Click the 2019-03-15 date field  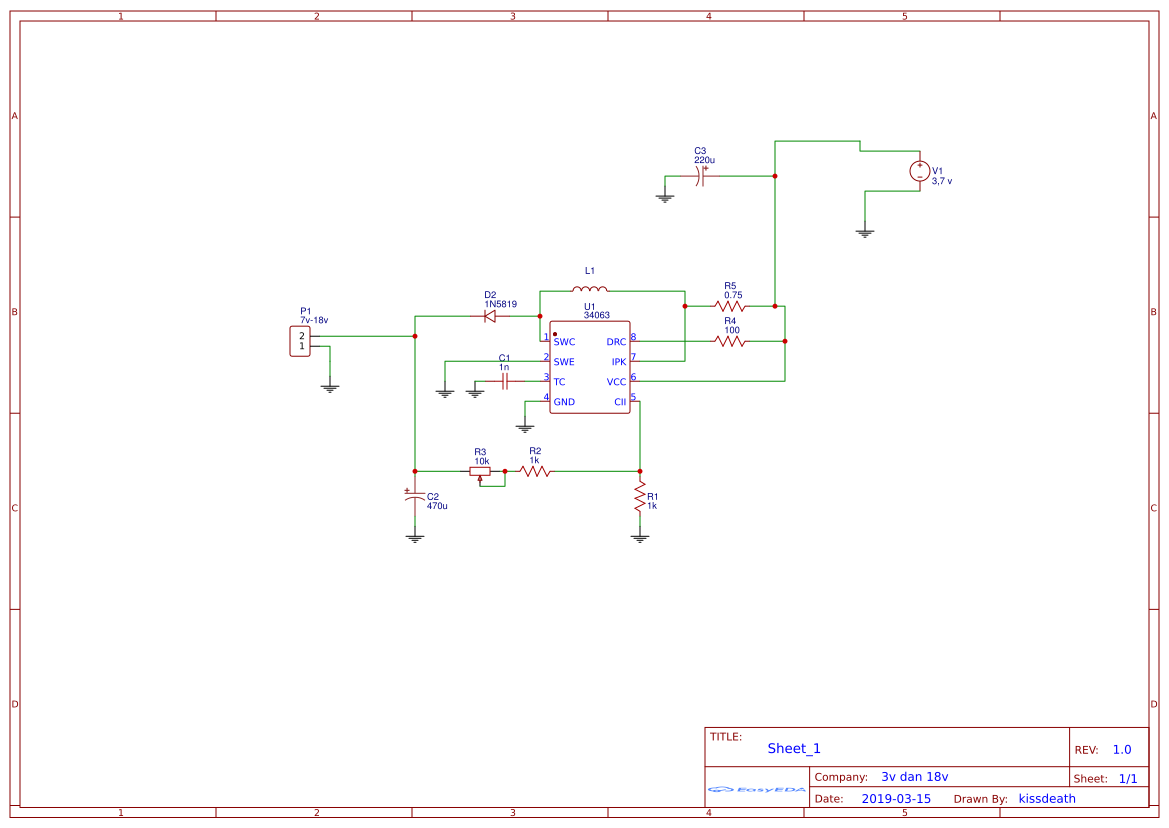[897, 798]
